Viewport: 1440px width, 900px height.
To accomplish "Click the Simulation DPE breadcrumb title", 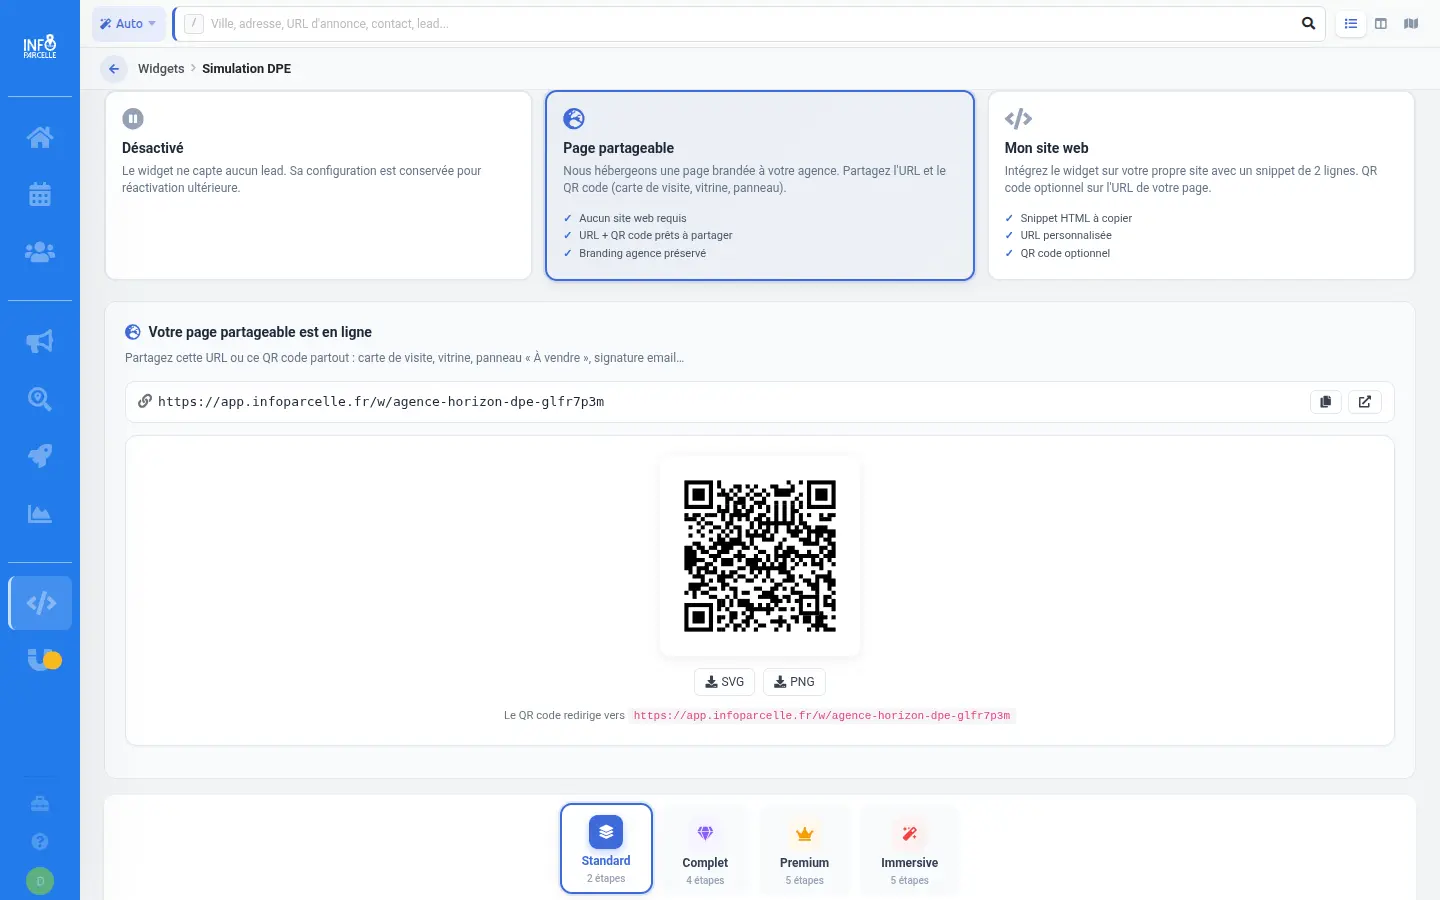I will (x=247, y=69).
